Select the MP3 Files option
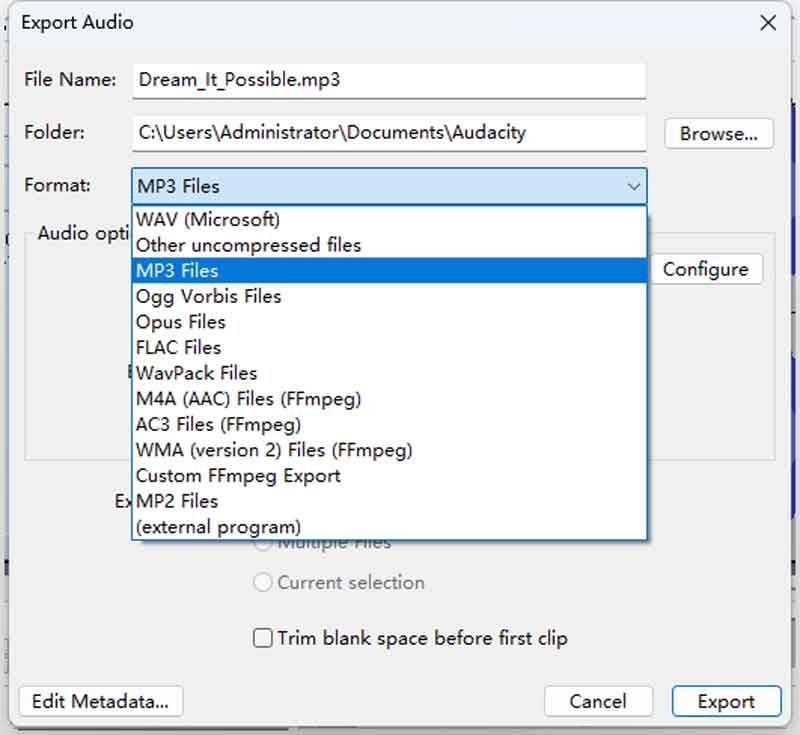 177,271
